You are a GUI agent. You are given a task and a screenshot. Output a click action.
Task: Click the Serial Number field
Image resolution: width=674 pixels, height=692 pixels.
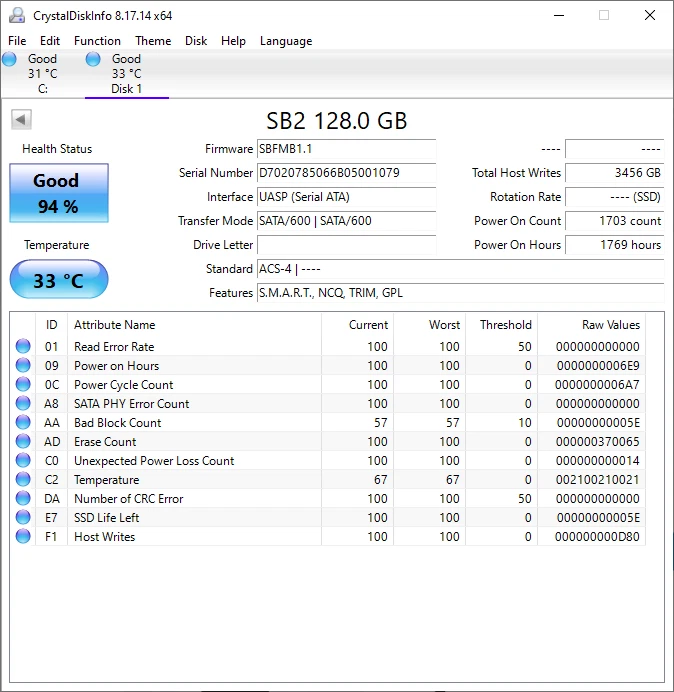pyautogui.click(x=346, y=173)
